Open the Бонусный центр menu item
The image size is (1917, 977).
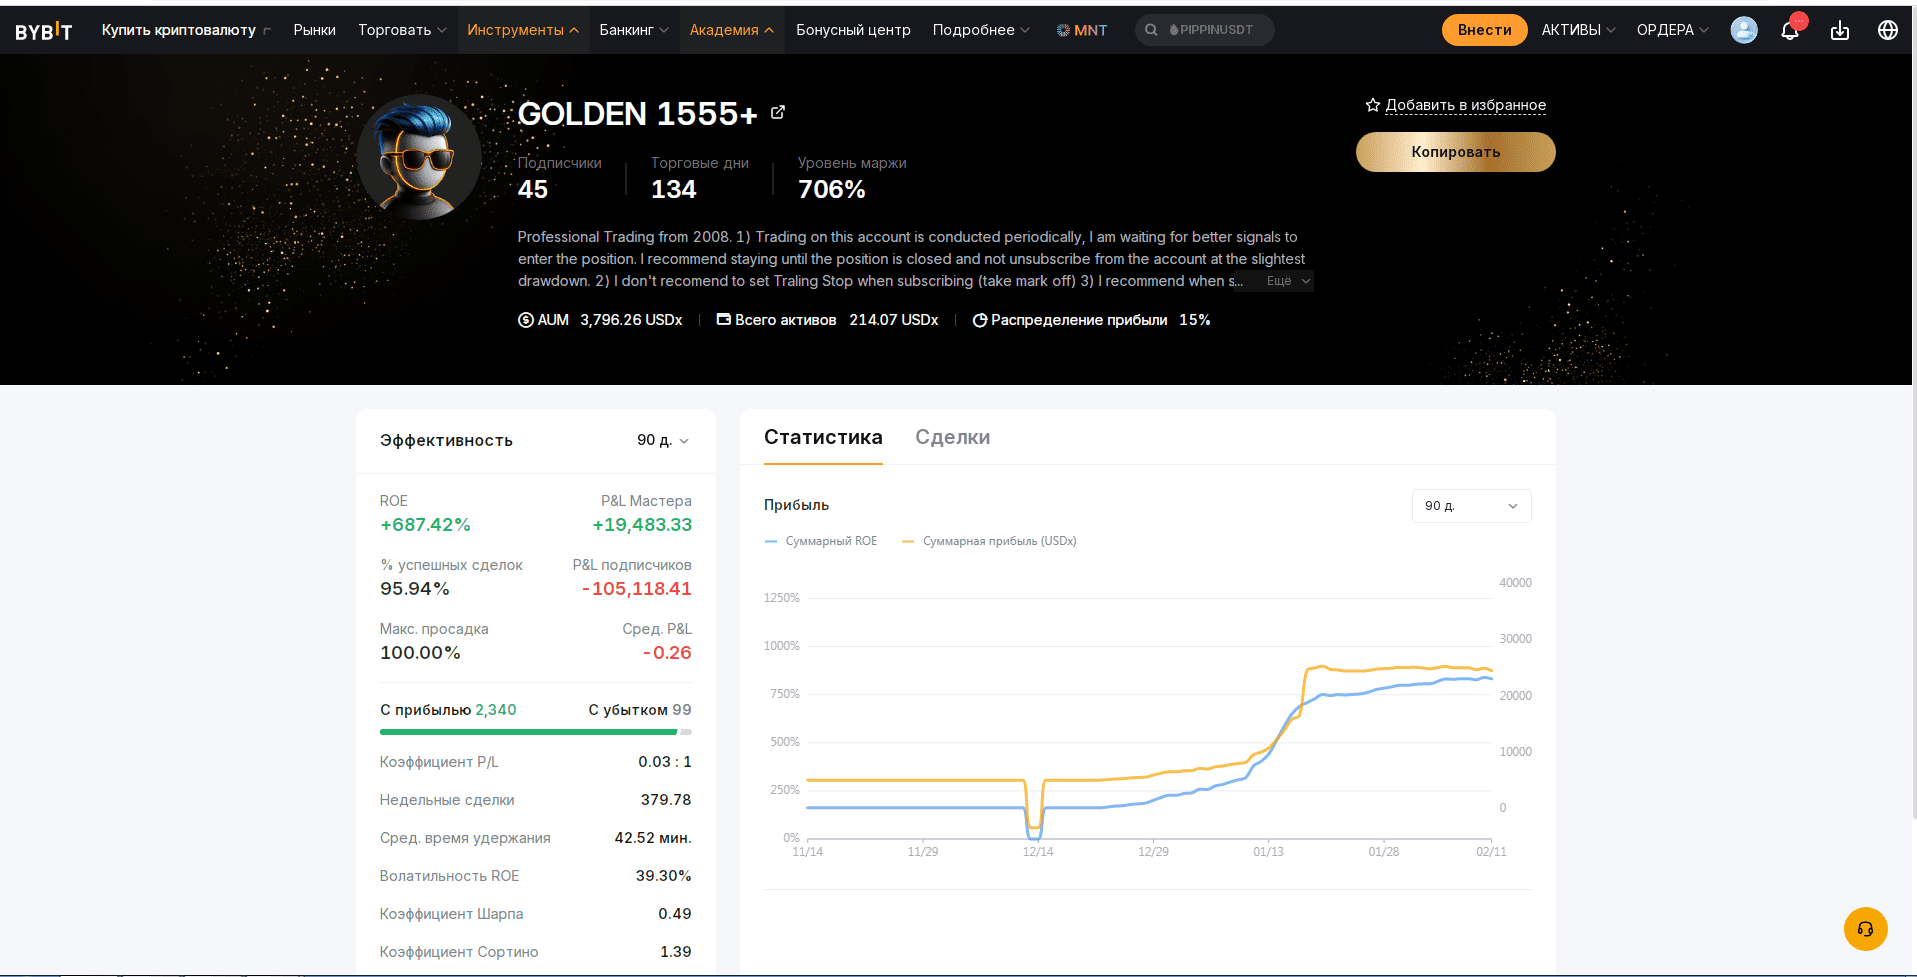coord(853,30)
